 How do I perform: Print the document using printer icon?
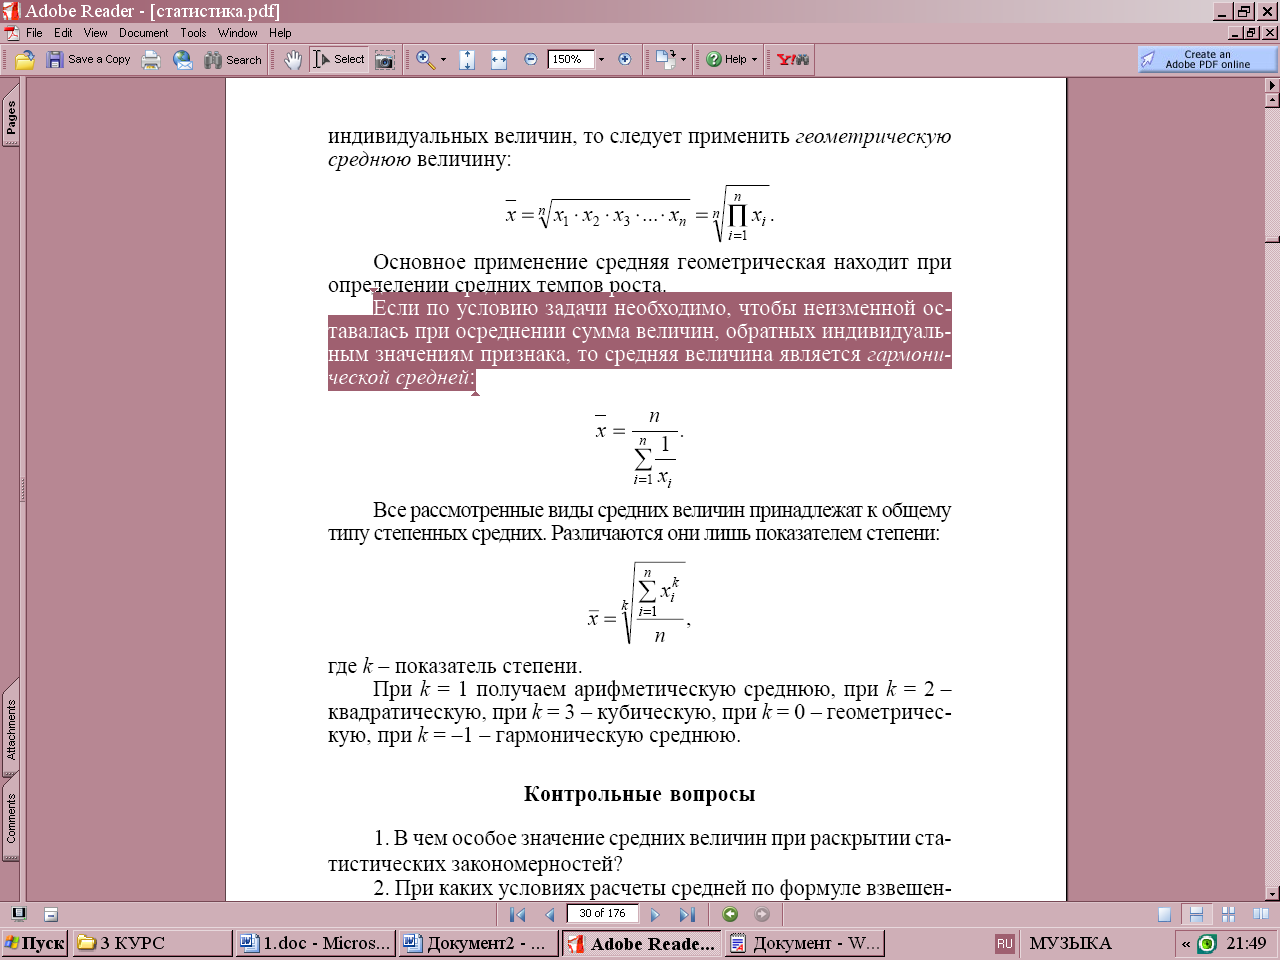pyautogui.click(x=151, y=60)
